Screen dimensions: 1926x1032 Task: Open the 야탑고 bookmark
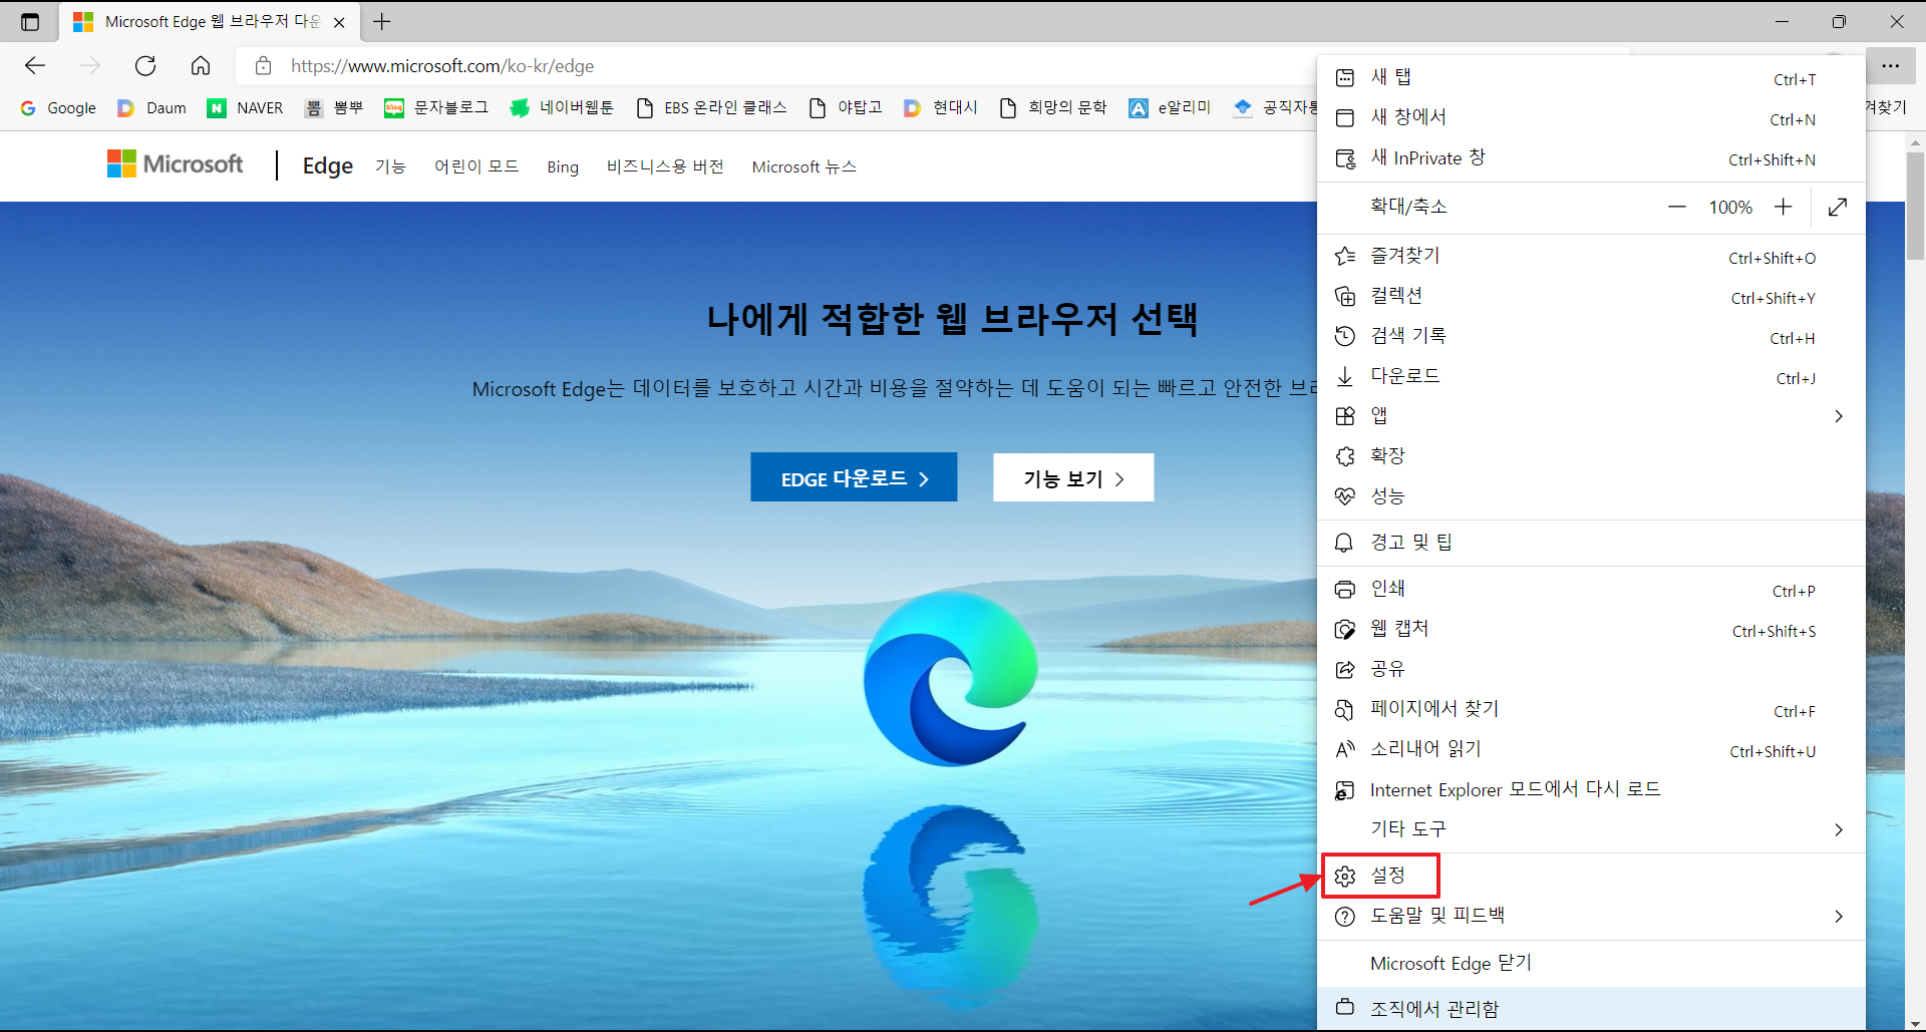click(x=846, y=108)
